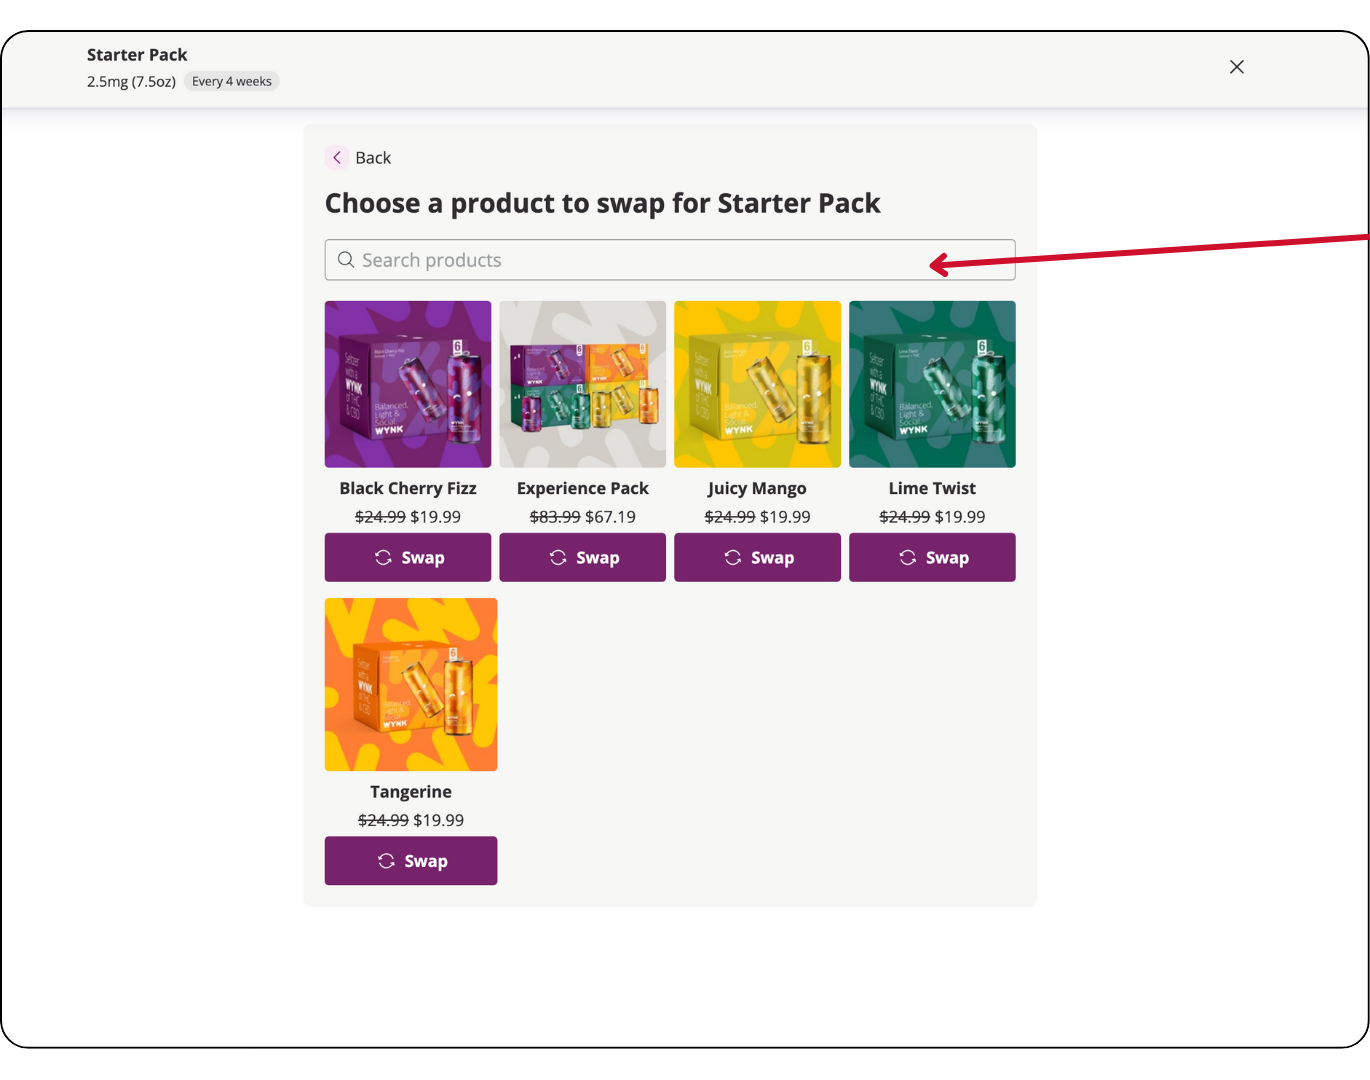Click the Choose a product to swap heading
The height and width of the screenshot is (1080, 1370).
[x=603, y=203]
